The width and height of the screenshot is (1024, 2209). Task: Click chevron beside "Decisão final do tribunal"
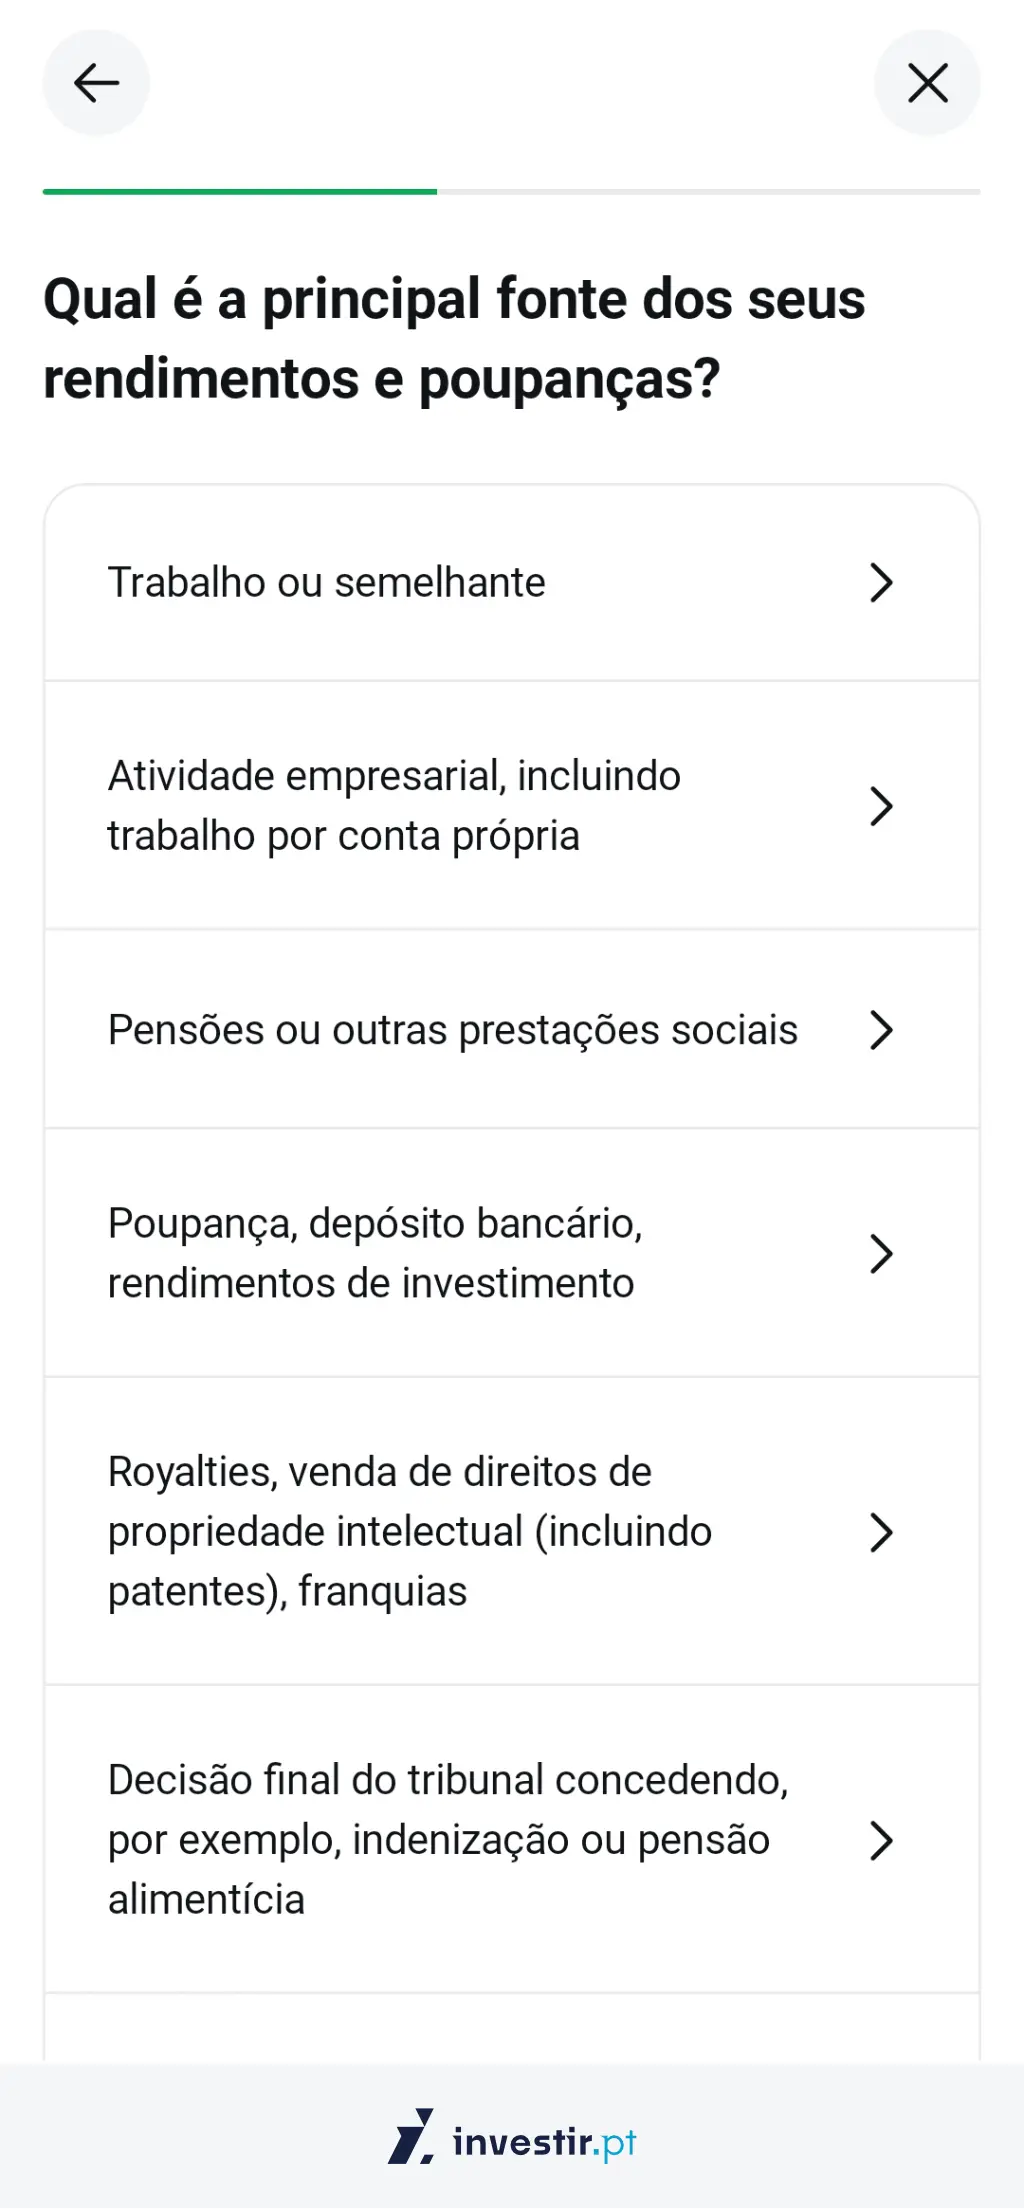click(880, 1839)
